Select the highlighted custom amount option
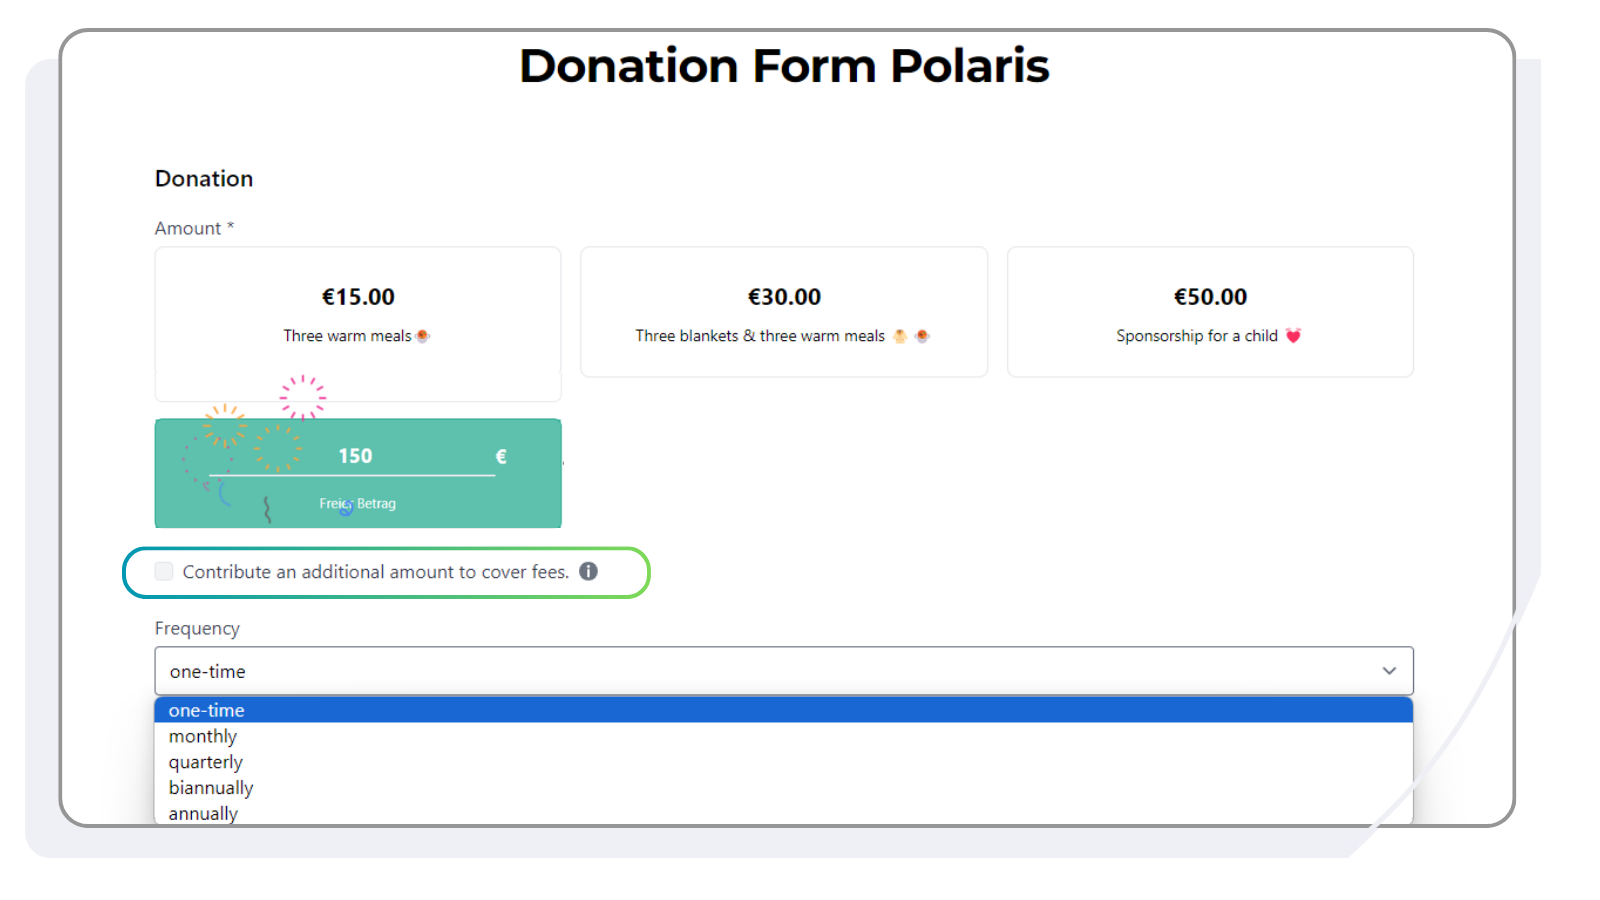Image resolution: width=1600 pixels, height=900 pixels. point(357,472)
